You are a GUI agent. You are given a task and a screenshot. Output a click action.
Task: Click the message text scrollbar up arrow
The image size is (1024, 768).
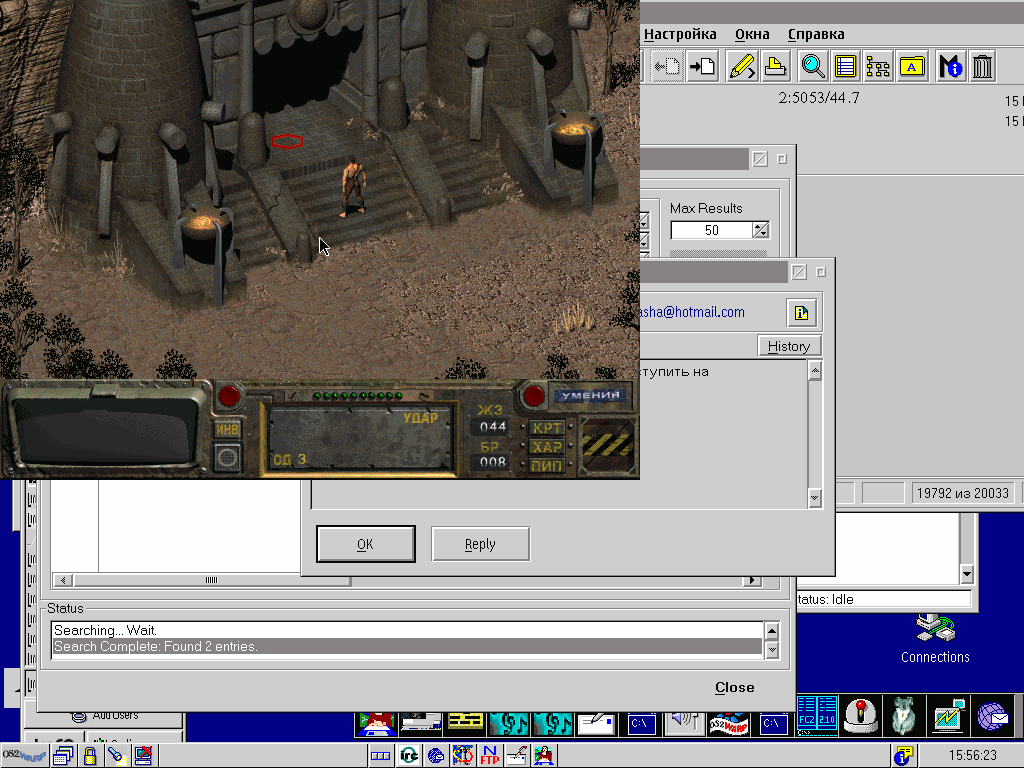pos(814,371)
